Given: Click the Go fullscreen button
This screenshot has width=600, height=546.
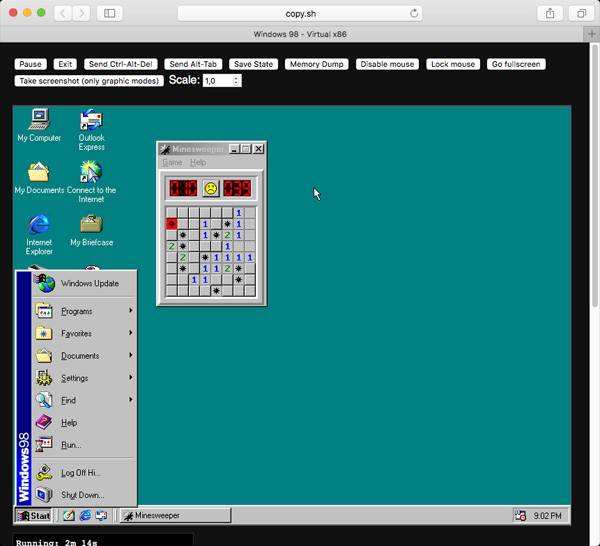Looking at the screenshot, I should pyautogui.click(x=516, y=64).
